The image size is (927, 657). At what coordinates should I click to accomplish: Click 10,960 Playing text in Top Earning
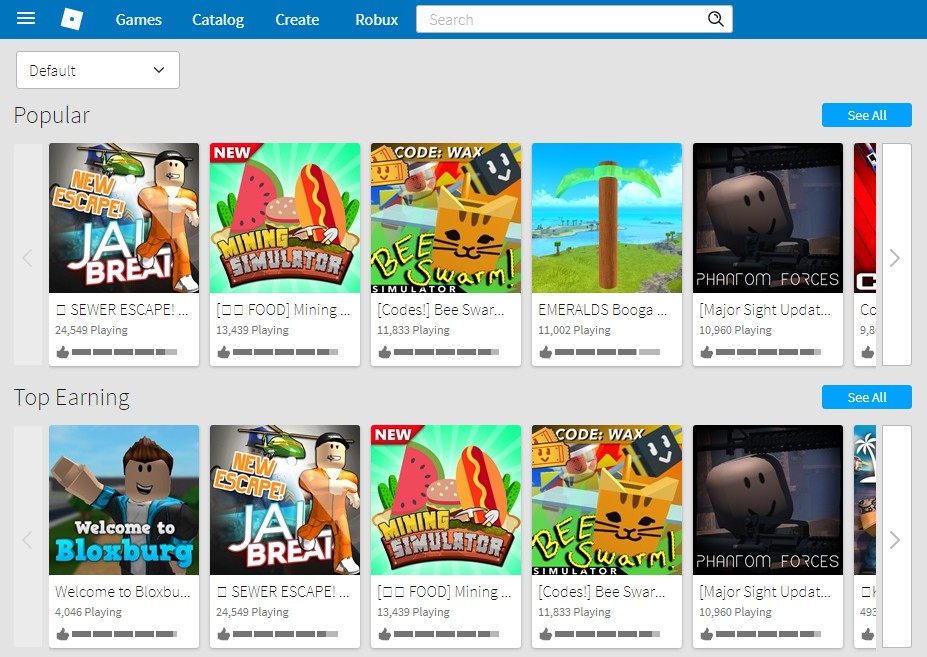(735, 612)
